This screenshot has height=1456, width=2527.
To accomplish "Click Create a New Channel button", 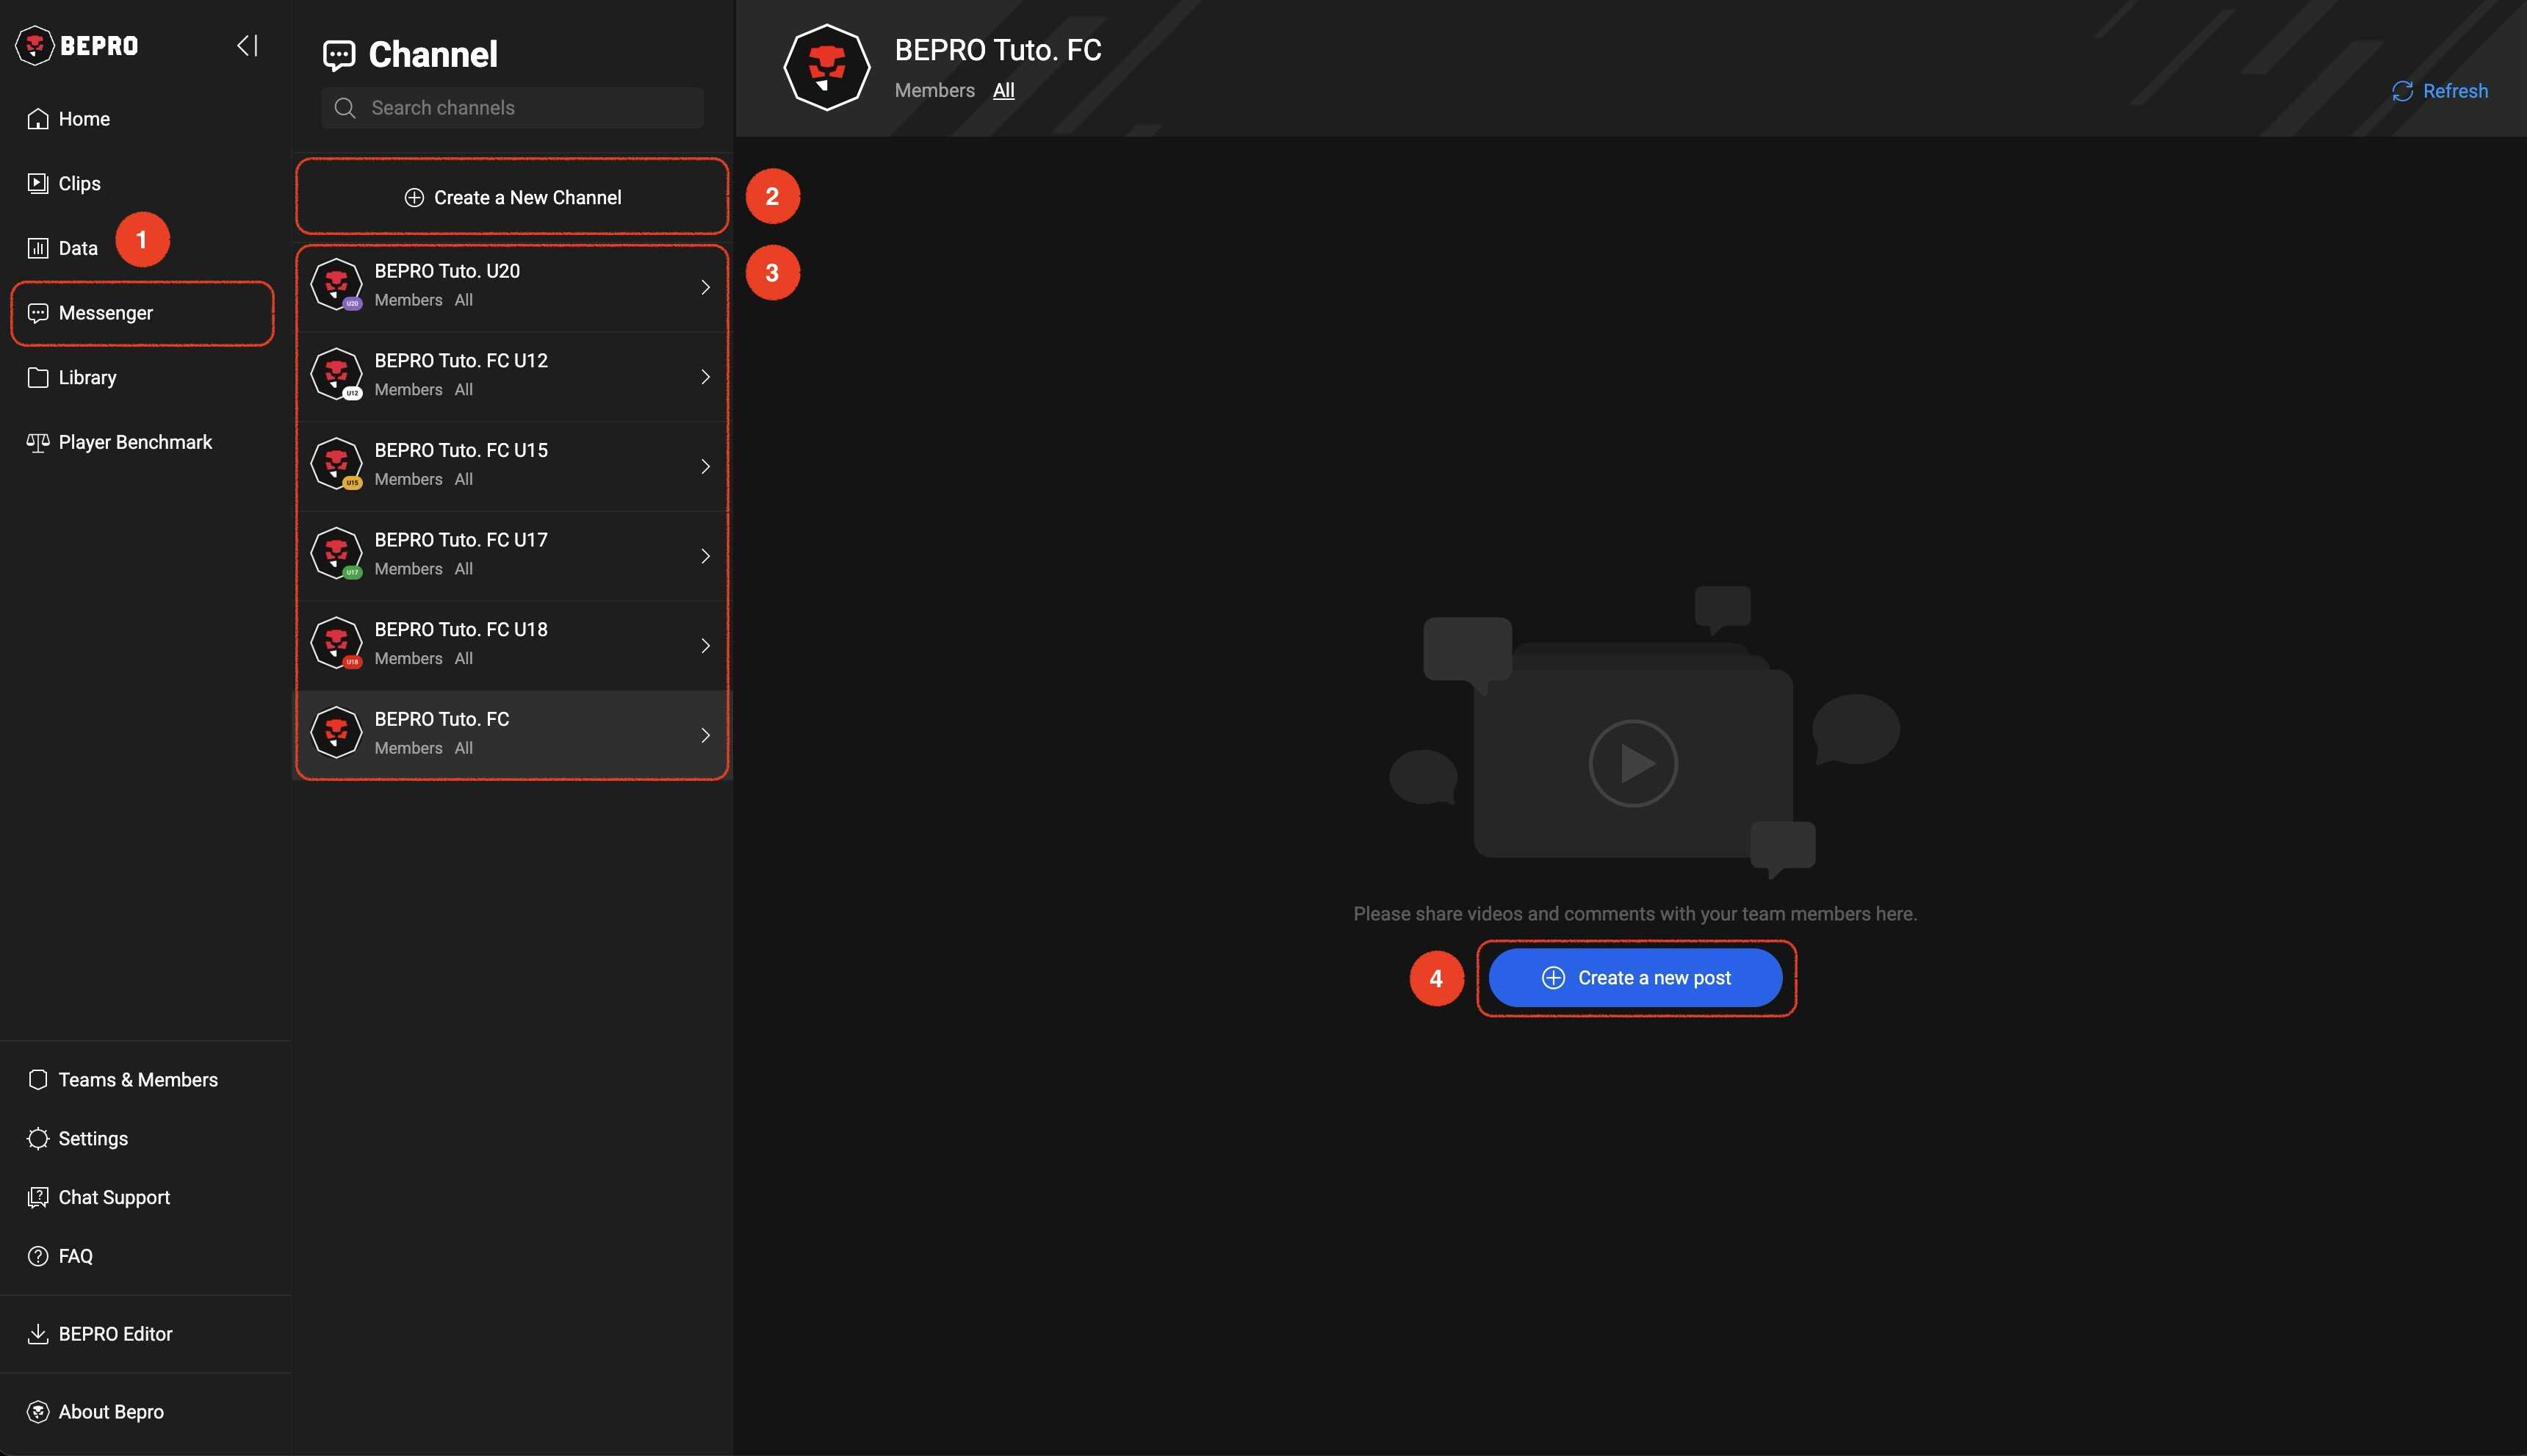I will click(x=512, y=197).
